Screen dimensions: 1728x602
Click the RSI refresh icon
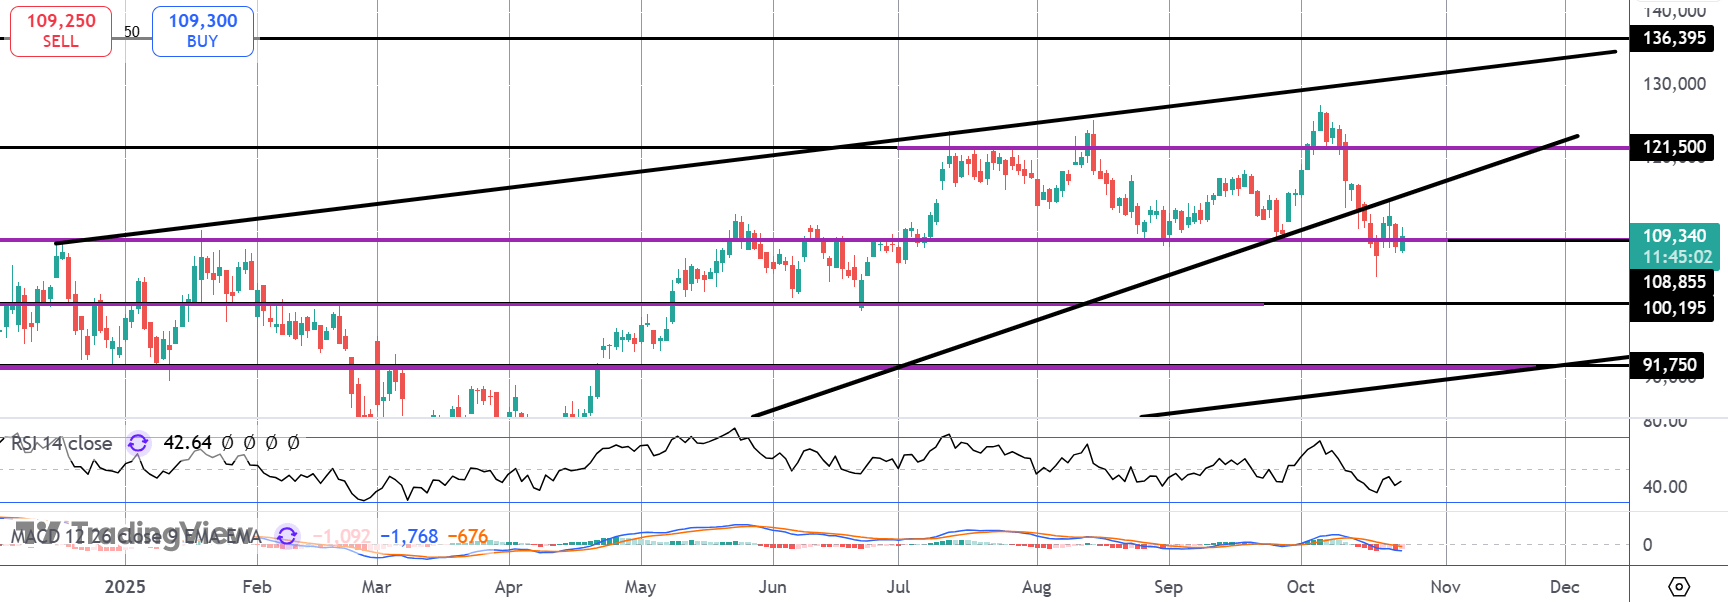138,443
